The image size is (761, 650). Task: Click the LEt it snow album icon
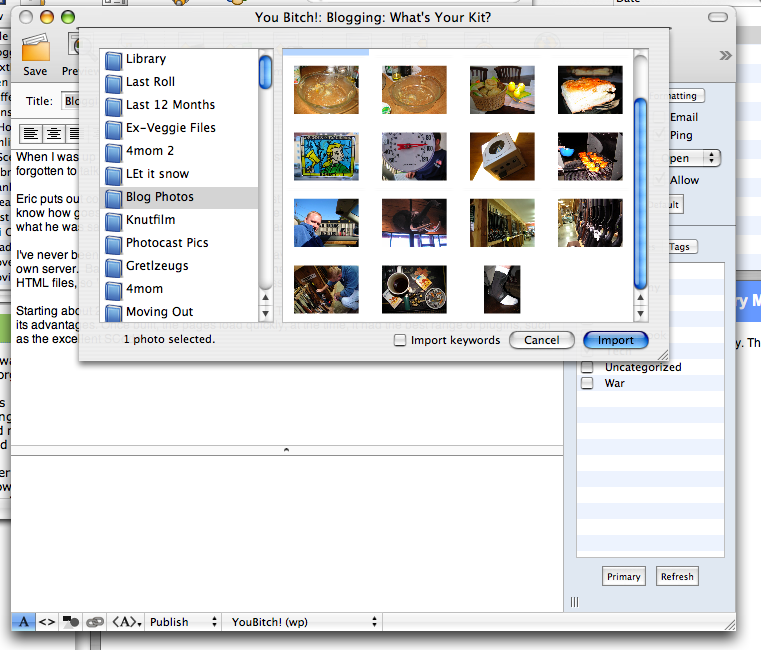(x=114, y=175)
